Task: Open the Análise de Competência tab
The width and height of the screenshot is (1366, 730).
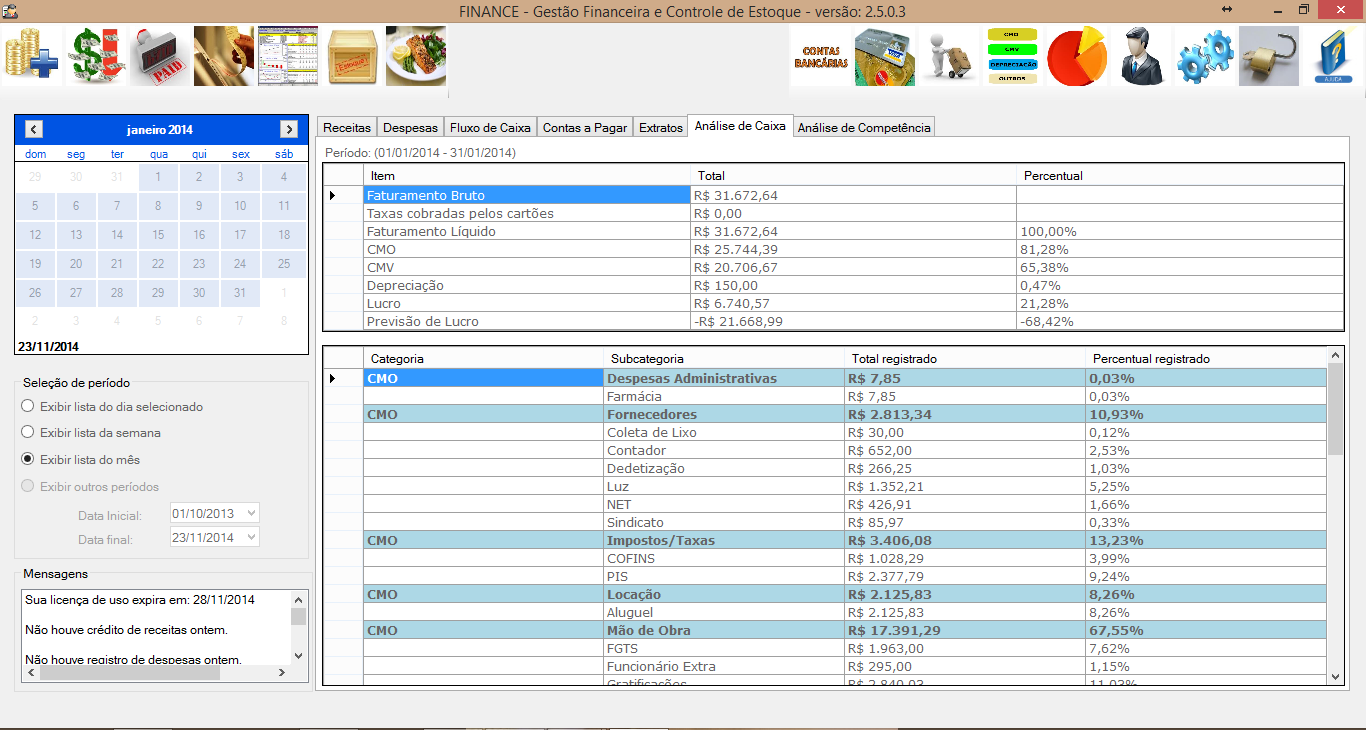Action: tap(864, 127)
